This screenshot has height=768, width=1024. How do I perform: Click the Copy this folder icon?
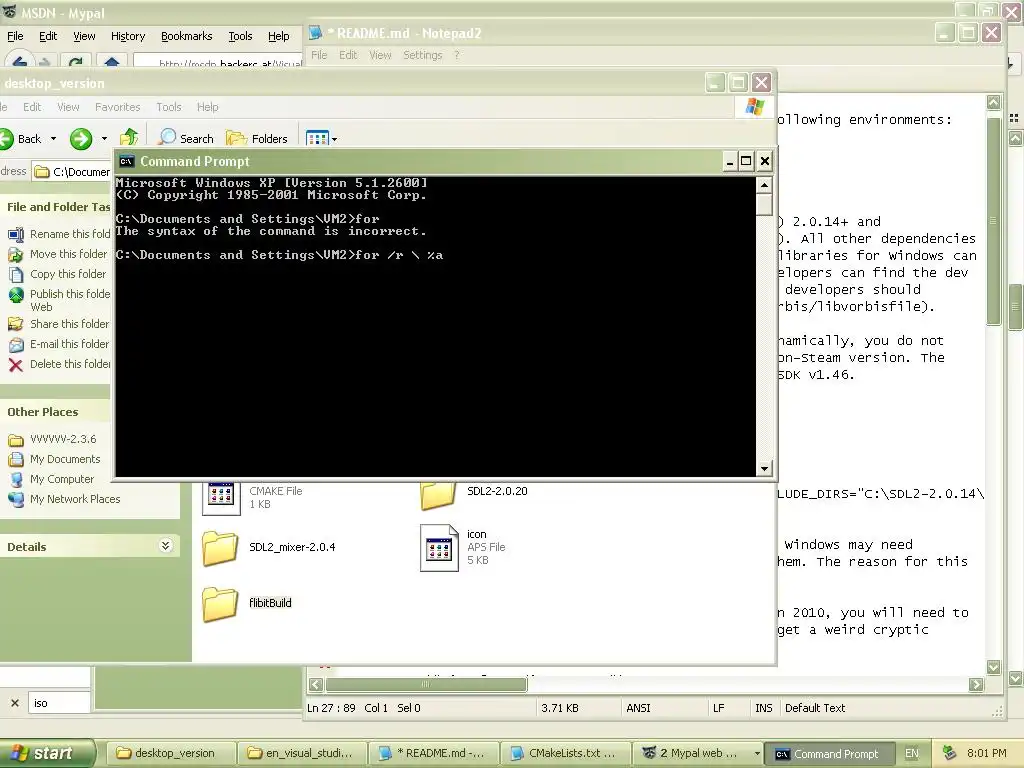(16, 274)
